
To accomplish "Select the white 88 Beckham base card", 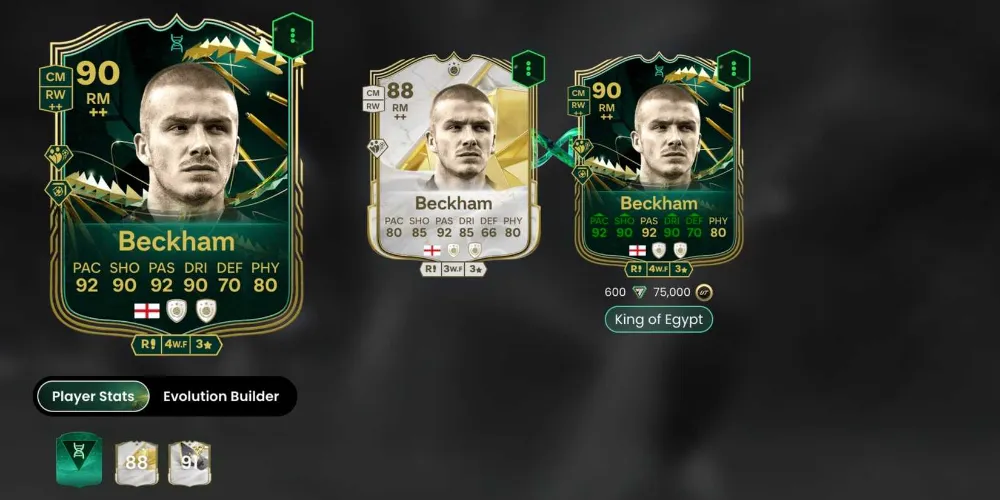I will click(454, 158).
